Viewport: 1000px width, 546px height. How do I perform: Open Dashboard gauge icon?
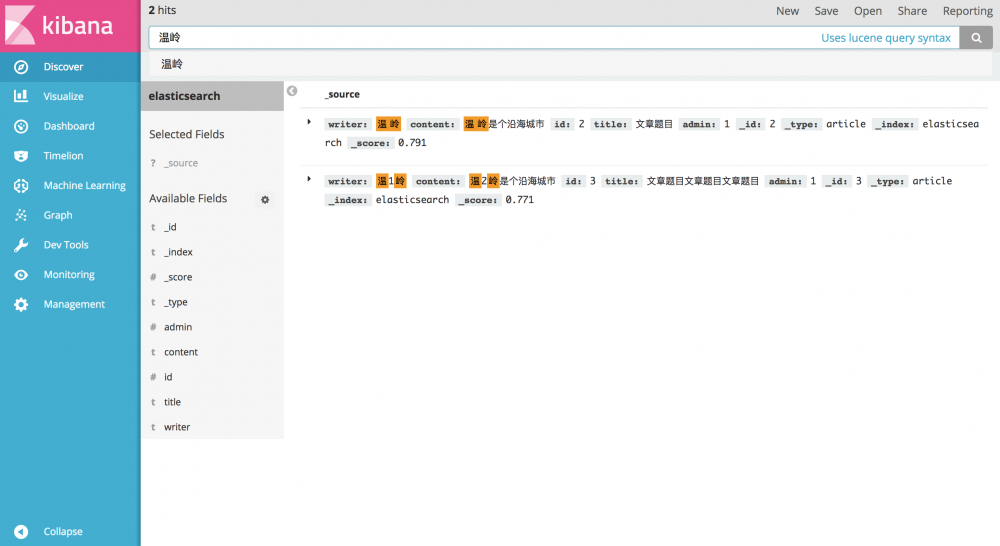(x=21, y=126)
